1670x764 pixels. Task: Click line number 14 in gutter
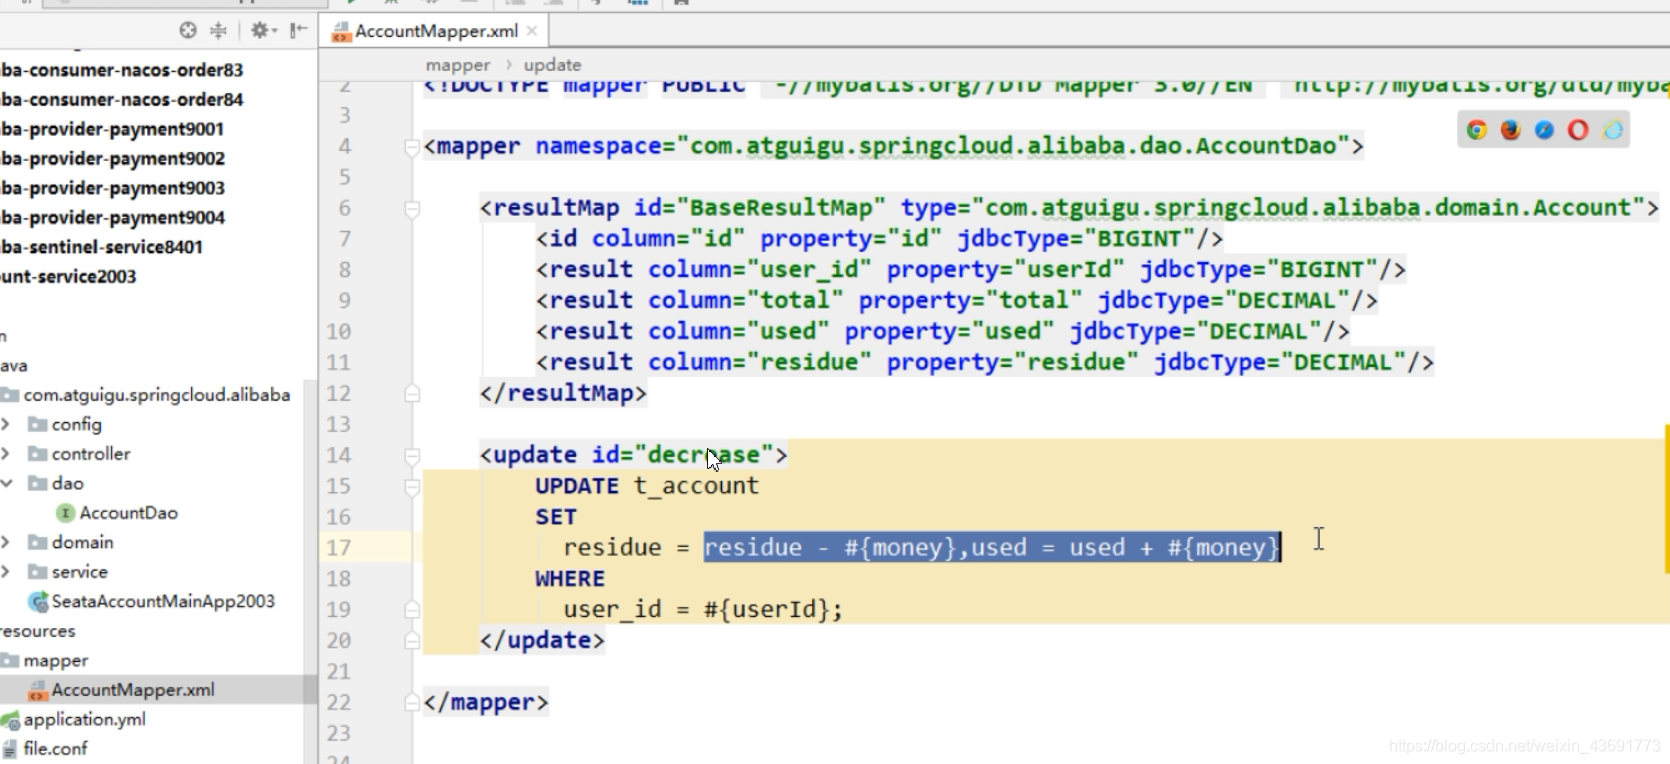(x=338, y=456)
